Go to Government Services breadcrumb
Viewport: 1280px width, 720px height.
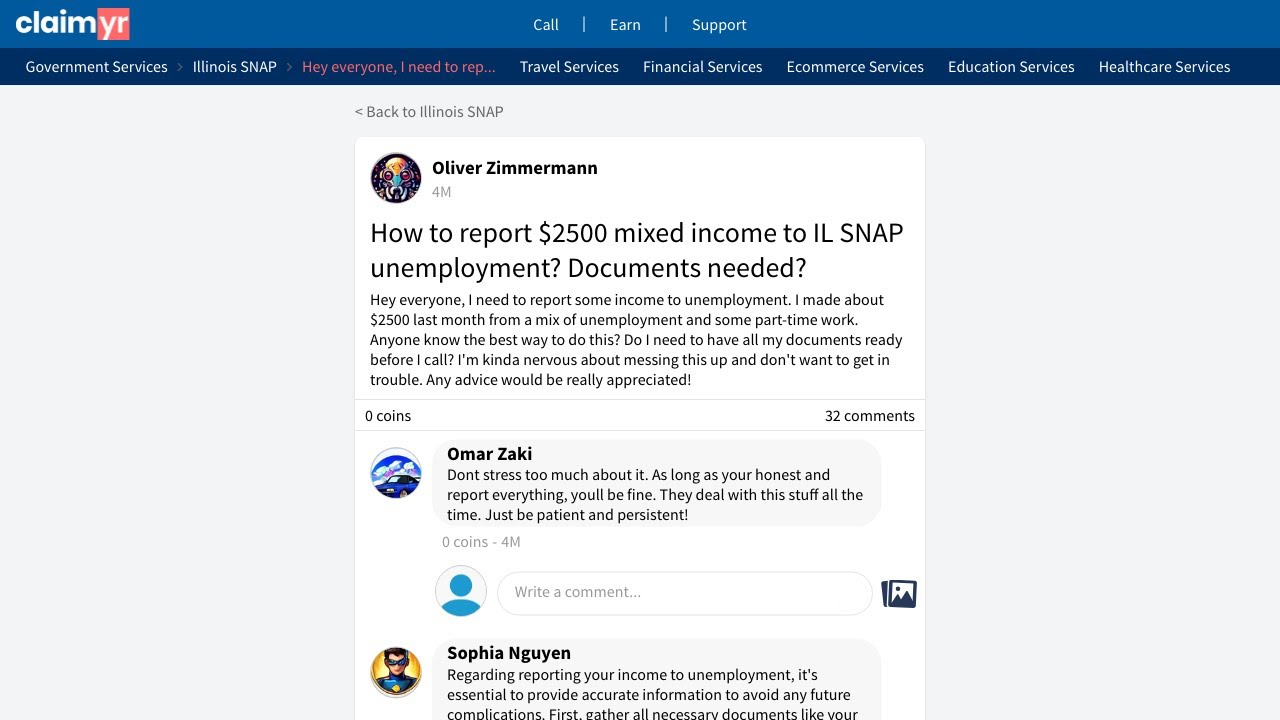[x=97, y=67]
